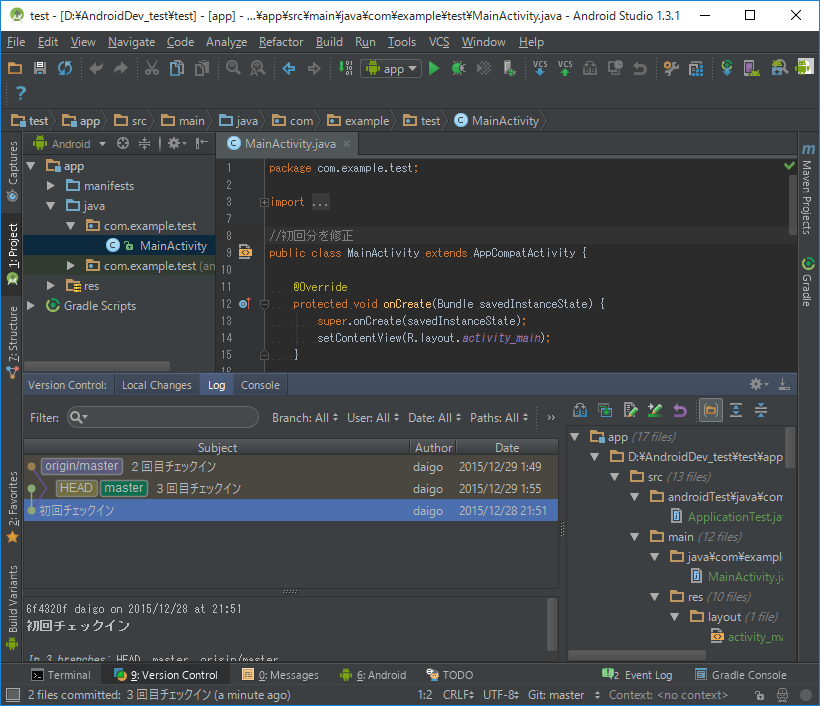Click the Make Project icon
Screen dimensions: 820x706
[x=346, y=68]
